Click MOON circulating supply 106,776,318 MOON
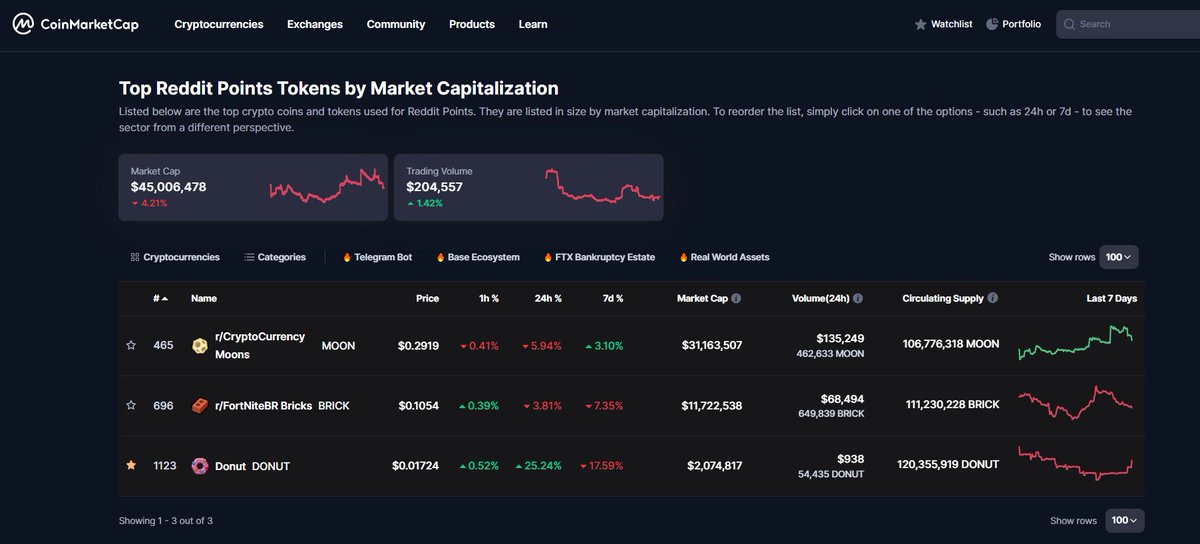Image resolution: width=1200 pixels, height=544 pixels. click(950, 344)
